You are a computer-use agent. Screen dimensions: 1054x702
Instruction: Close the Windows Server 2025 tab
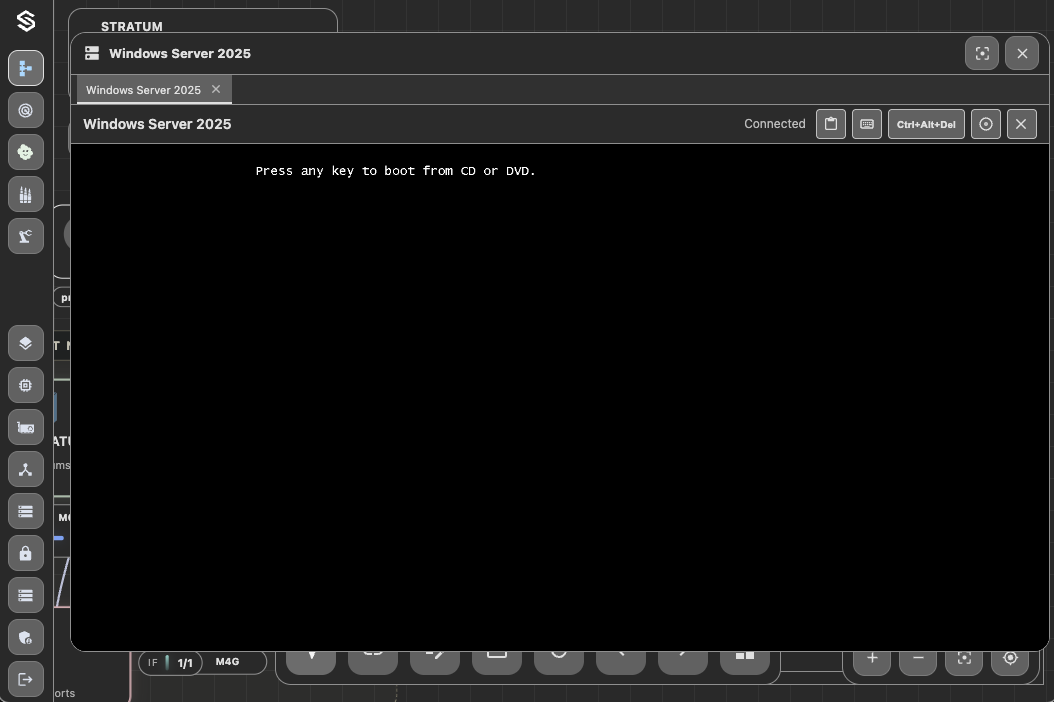point(216,89)
